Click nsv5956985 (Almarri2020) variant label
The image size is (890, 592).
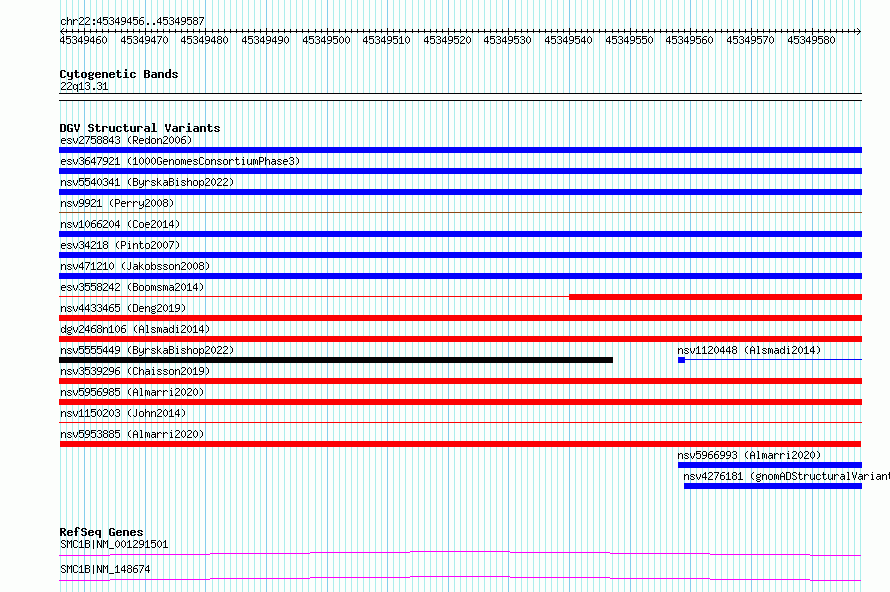[x=132, y=392]
